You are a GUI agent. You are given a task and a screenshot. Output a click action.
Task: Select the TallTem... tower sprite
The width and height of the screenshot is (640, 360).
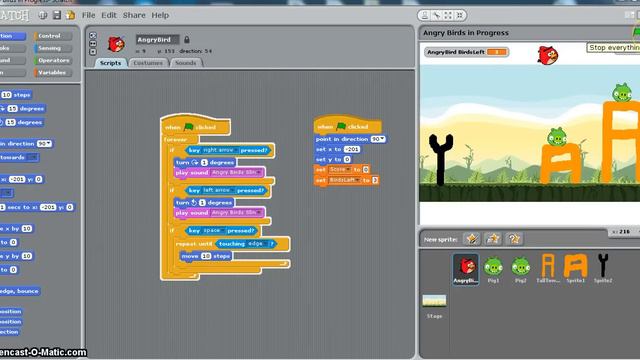[x=548, y=269]
